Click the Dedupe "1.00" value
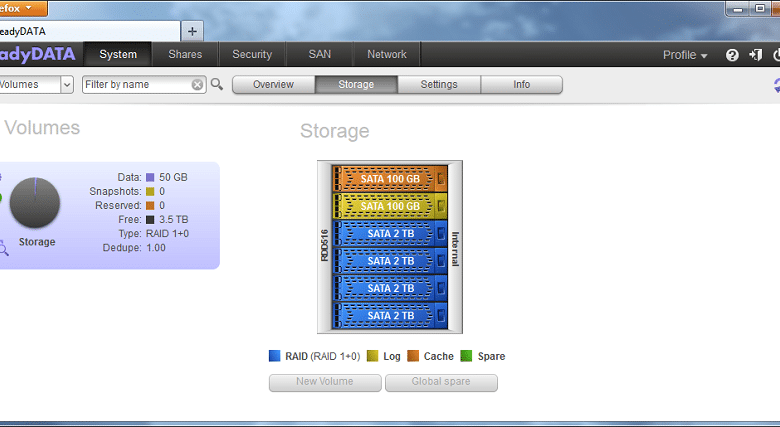 [x=156, y=248]
